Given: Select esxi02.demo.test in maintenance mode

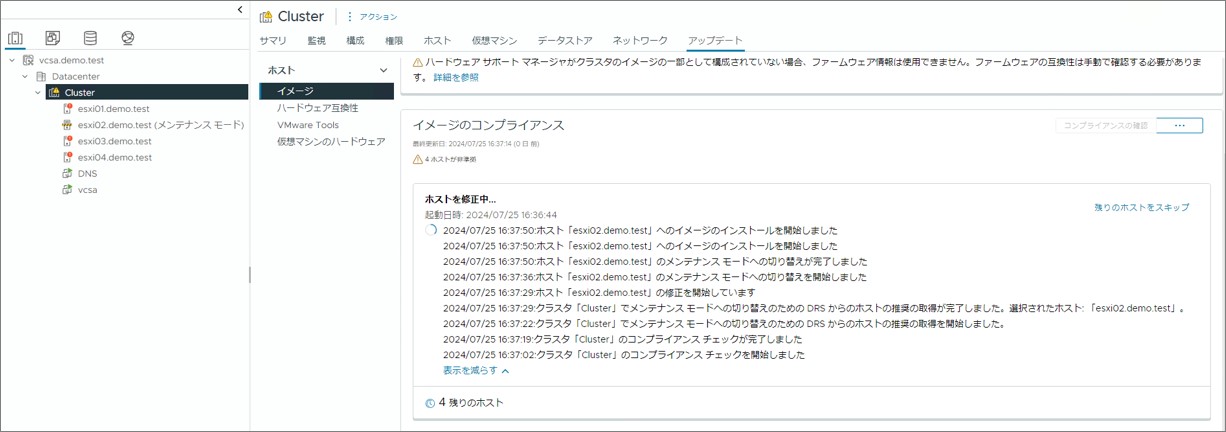Looking at the screenshot, I should click(x=160, y=125).
